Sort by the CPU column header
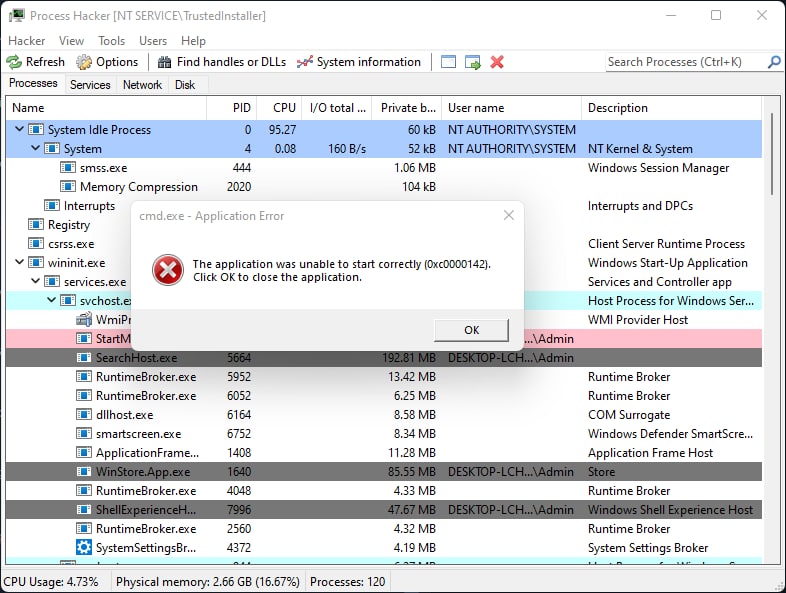786x593 pixels. point(279,108)
